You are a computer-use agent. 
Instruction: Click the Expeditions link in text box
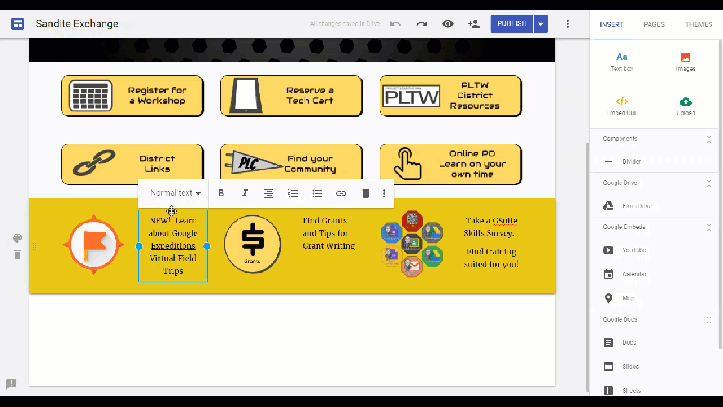pos(173,245)
